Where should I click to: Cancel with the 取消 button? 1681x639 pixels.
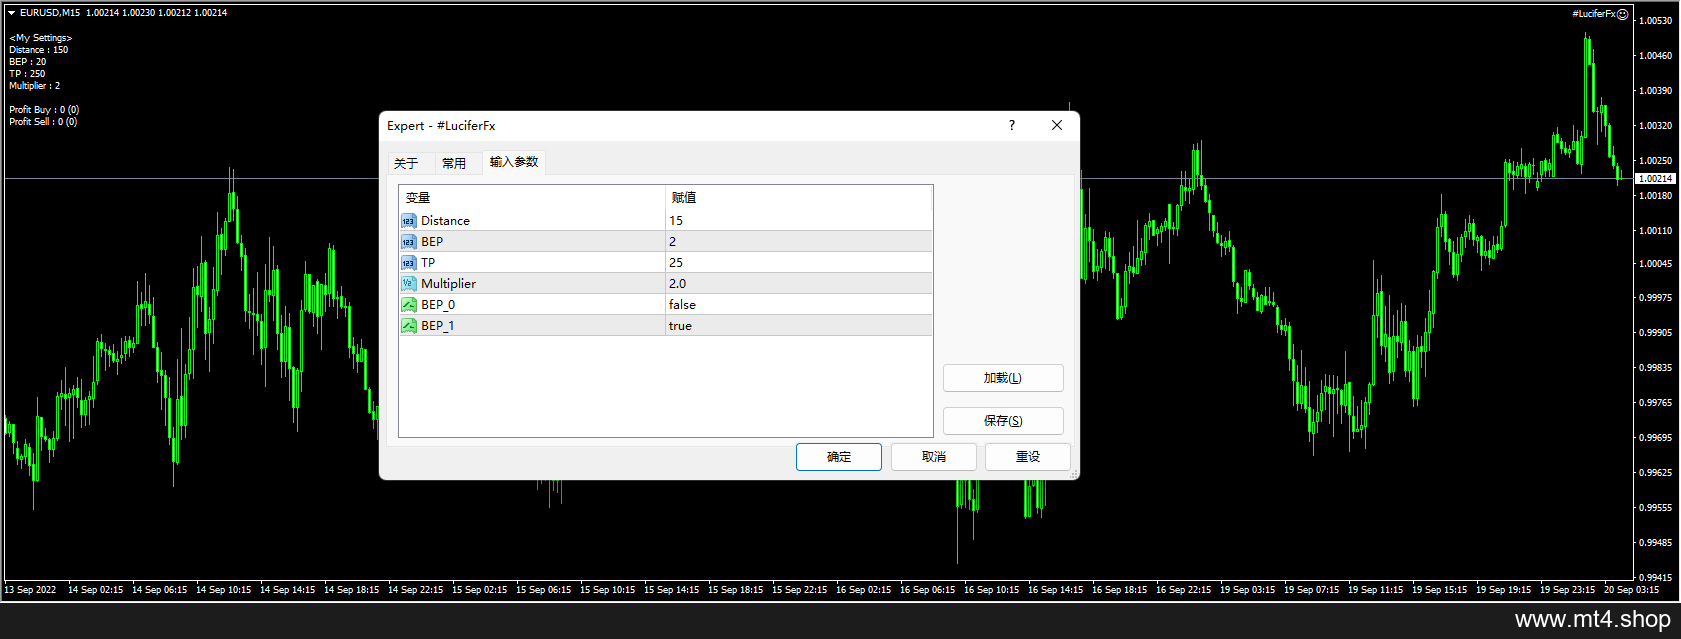pyautogui.click(x=934, y=457)
